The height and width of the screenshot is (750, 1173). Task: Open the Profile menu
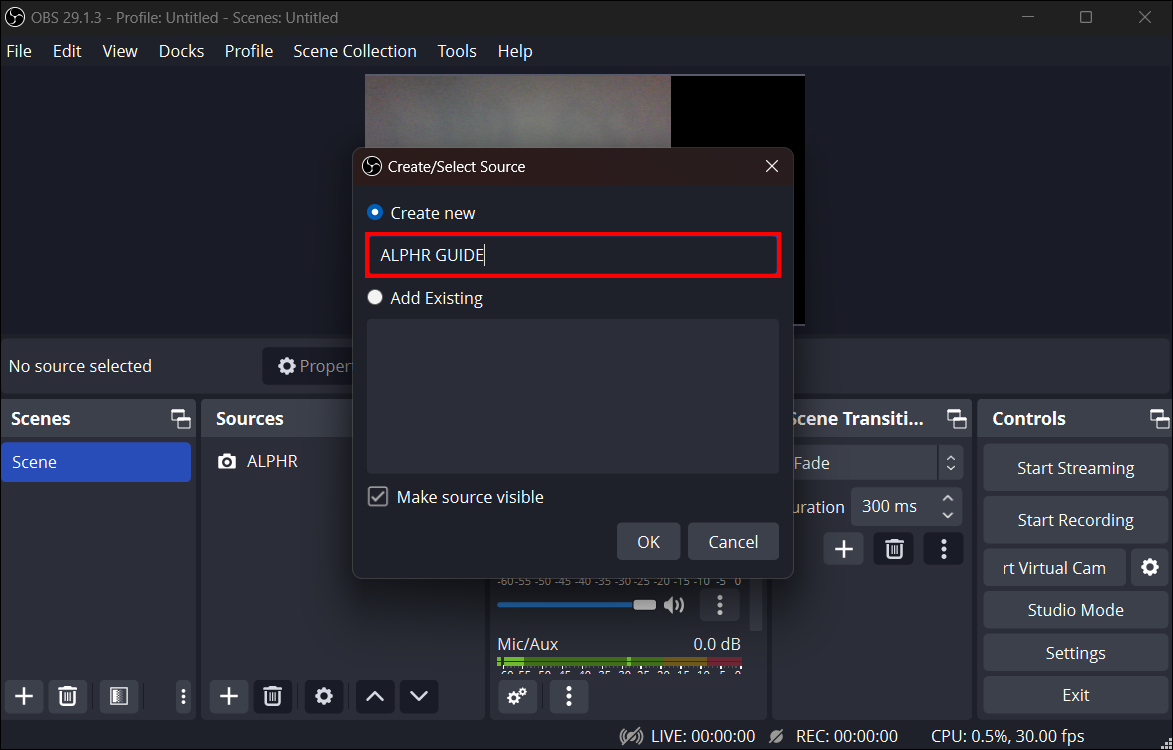point(248,51)
